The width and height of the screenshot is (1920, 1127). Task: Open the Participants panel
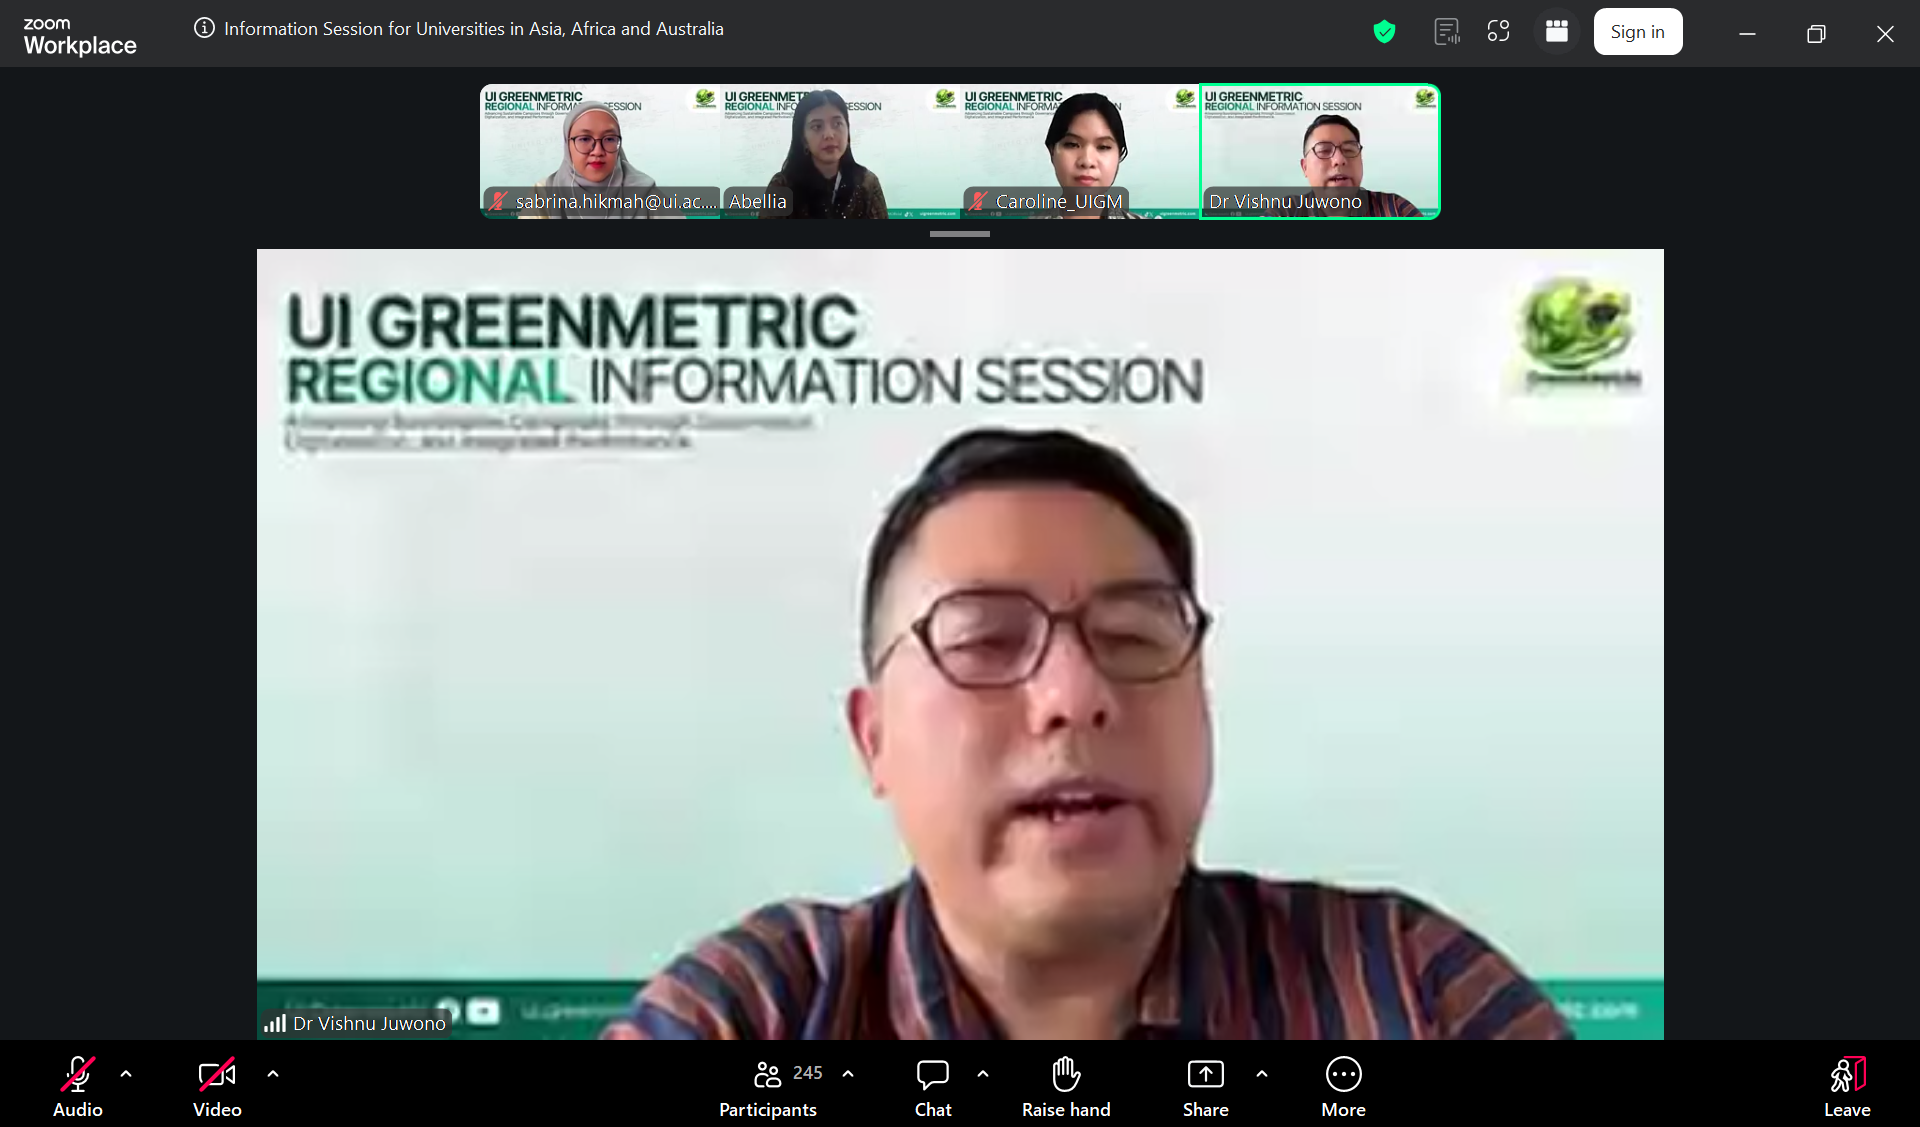tap(768, 1087)
